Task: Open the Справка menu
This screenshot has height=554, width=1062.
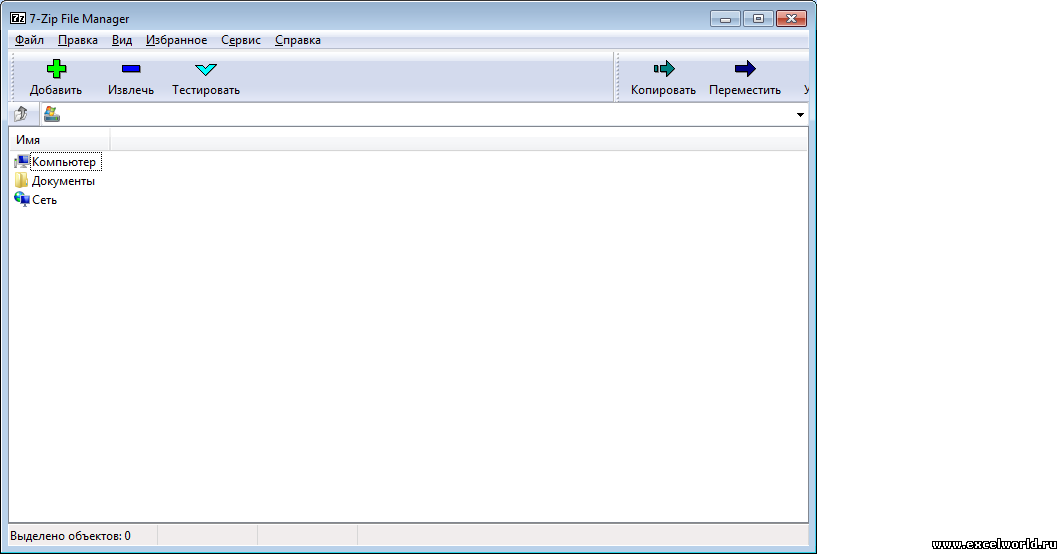Action: tap(297, 40)
